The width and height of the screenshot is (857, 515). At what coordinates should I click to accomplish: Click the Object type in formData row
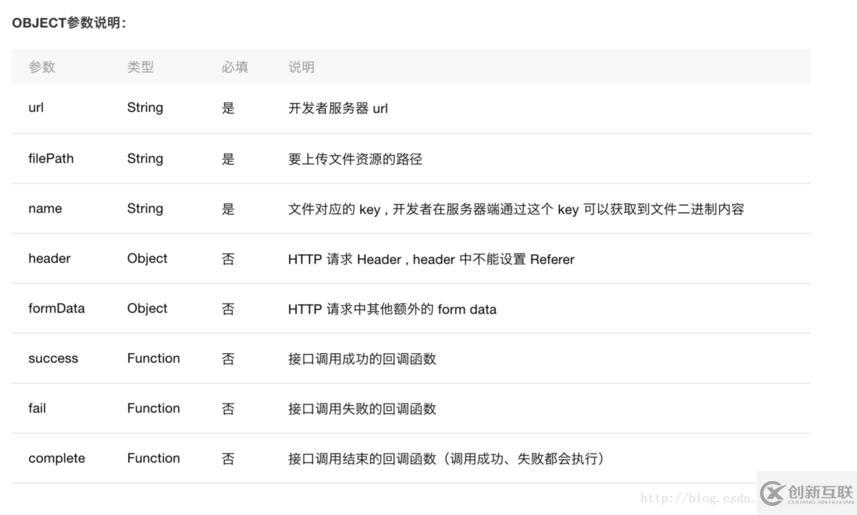[x=147, y=308]
